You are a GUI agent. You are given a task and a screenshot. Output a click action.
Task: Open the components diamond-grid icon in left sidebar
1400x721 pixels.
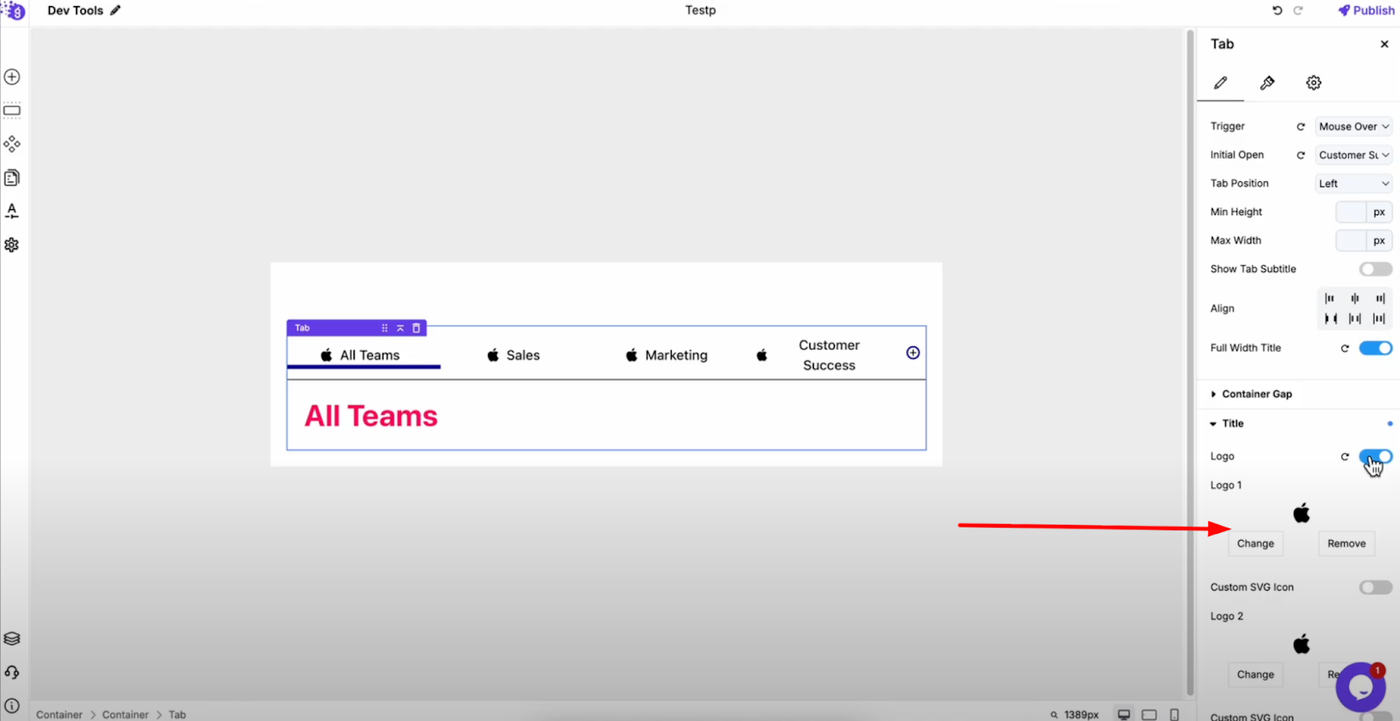click(12, 144)
